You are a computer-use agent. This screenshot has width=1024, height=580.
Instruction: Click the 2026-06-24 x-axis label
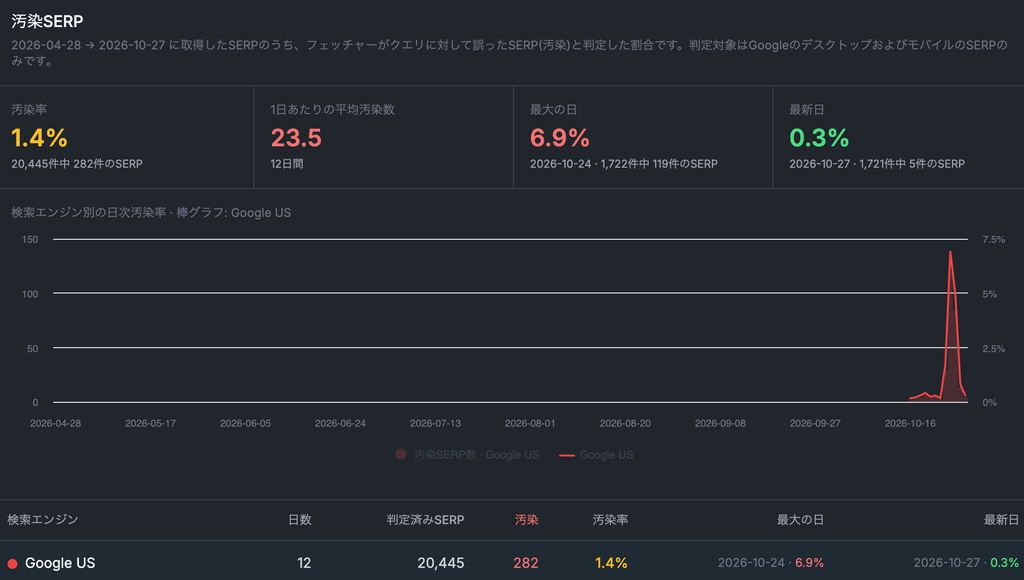[x=340, y=423]
